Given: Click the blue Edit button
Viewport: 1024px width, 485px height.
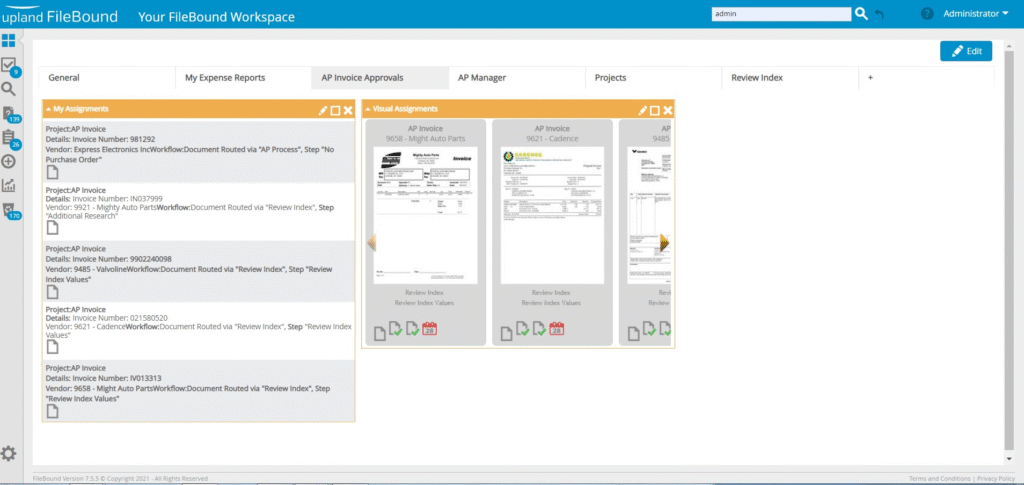Looking at the screenshot, I should [966, 51].
